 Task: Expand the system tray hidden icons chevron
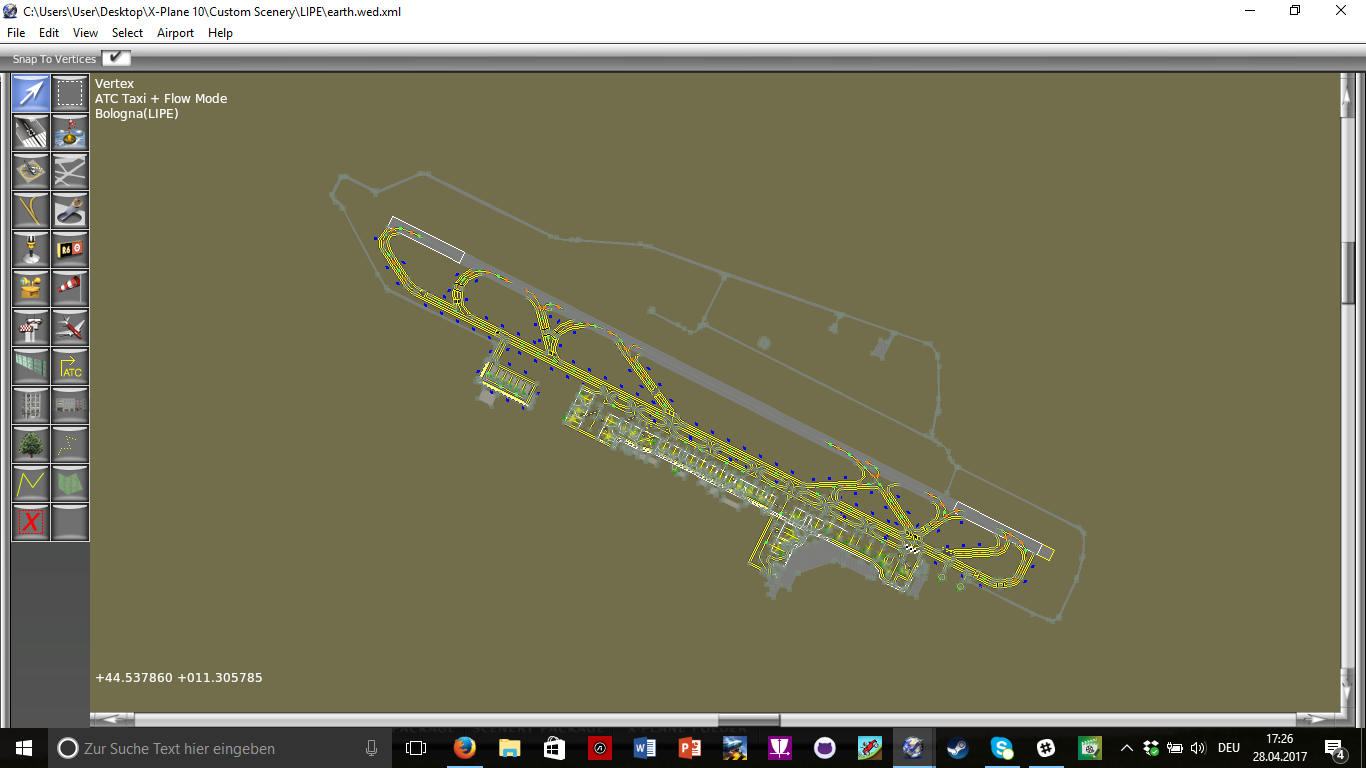pos(1127,748)
